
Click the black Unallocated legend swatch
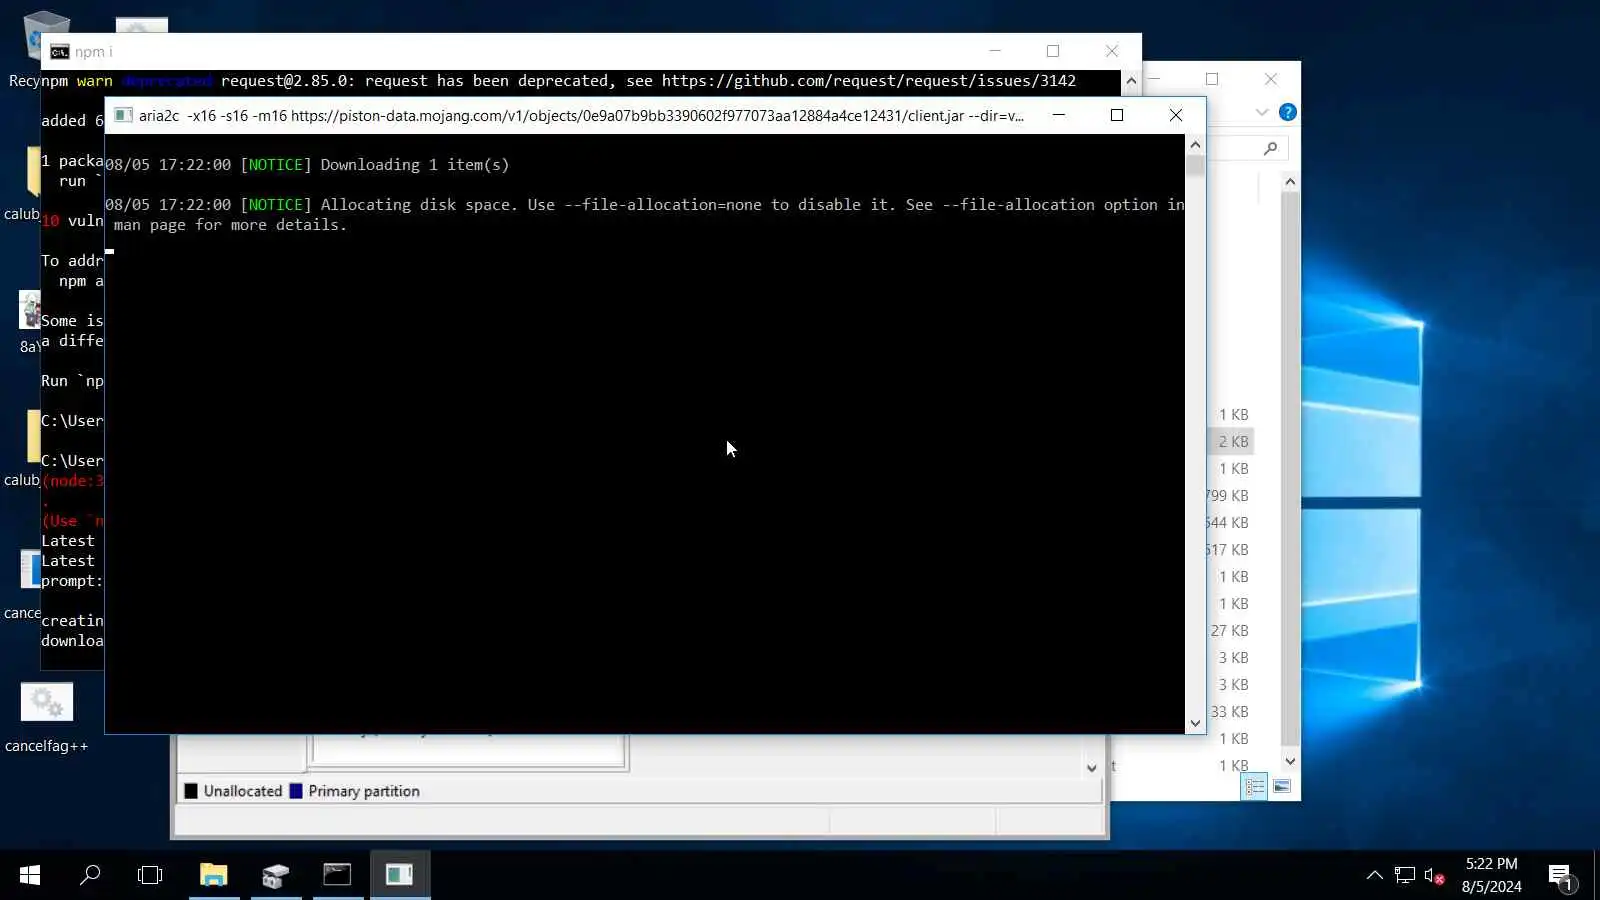[x=191, y=791]
